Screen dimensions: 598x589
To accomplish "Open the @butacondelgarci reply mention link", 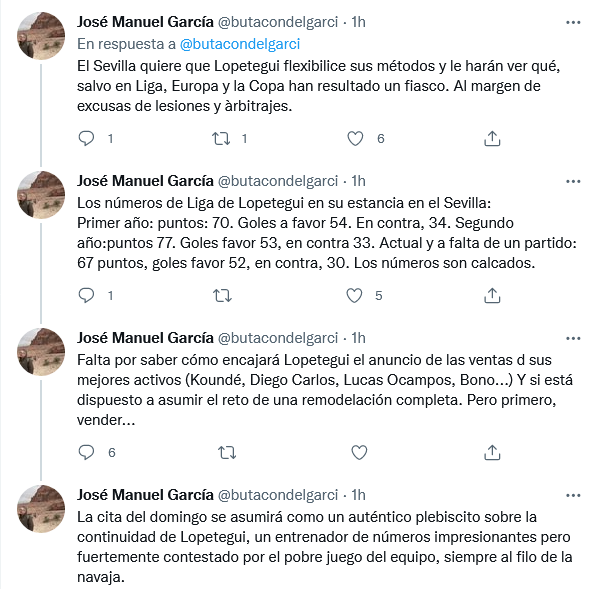I will [x=240, y=44].
